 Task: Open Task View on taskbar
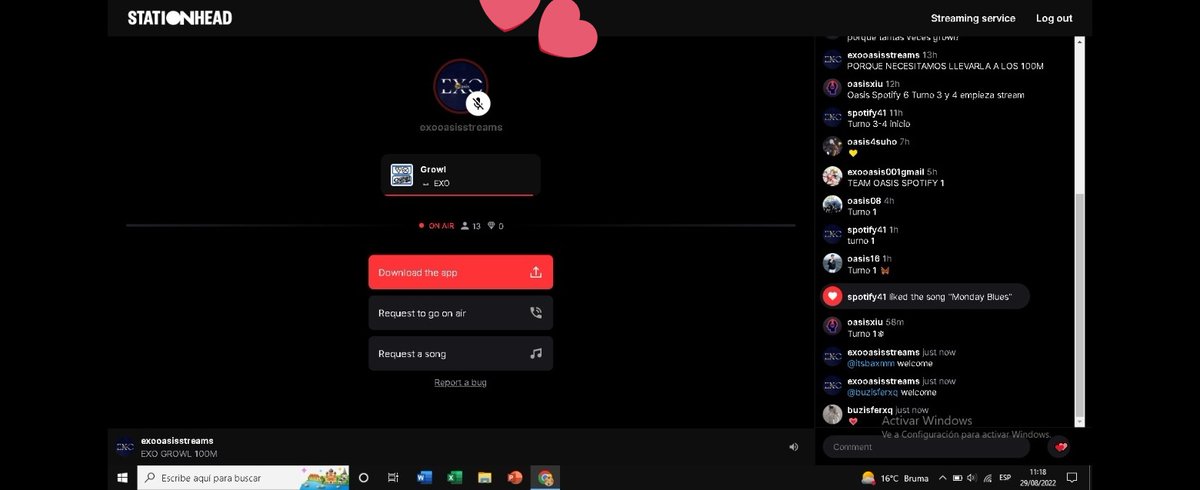(393, 478)
